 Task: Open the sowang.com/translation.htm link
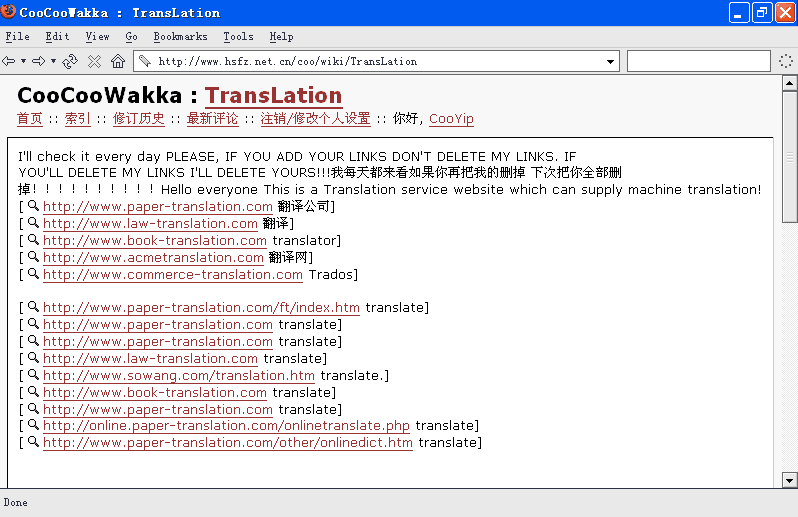pos(179,376)
